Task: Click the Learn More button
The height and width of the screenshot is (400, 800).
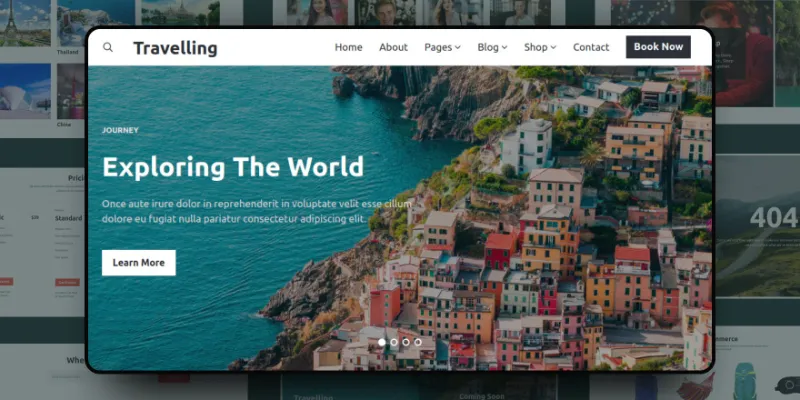Action: 139,263
